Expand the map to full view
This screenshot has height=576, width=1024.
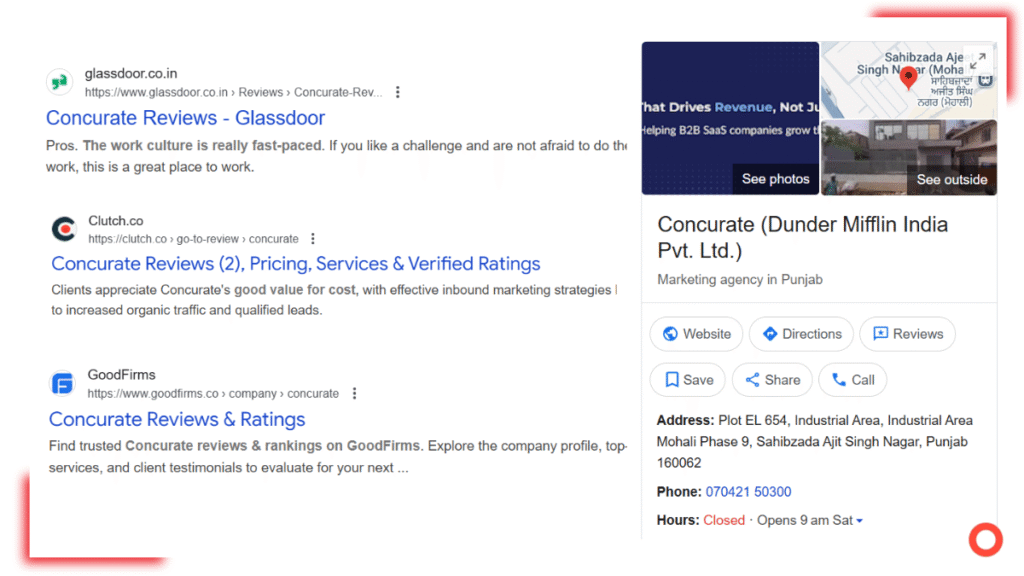(x=978, y=60)
